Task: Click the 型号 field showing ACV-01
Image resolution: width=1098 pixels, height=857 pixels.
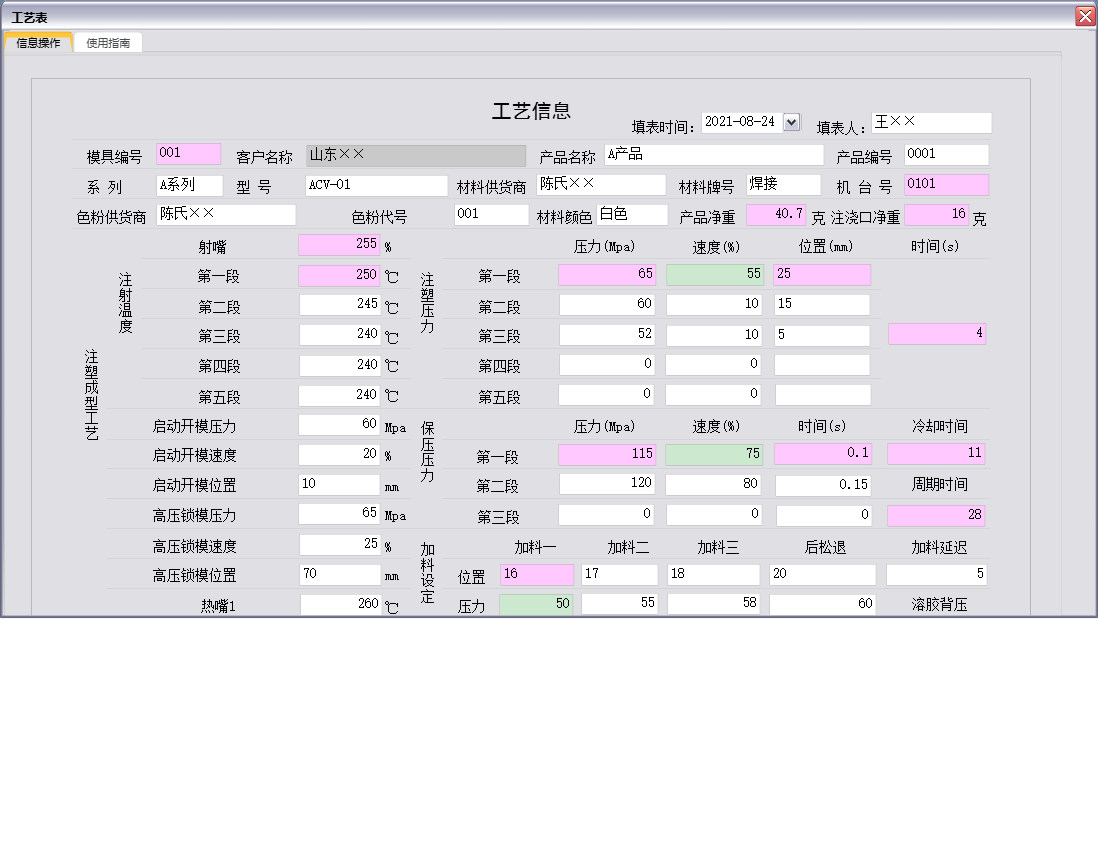Action: [375, 185]
